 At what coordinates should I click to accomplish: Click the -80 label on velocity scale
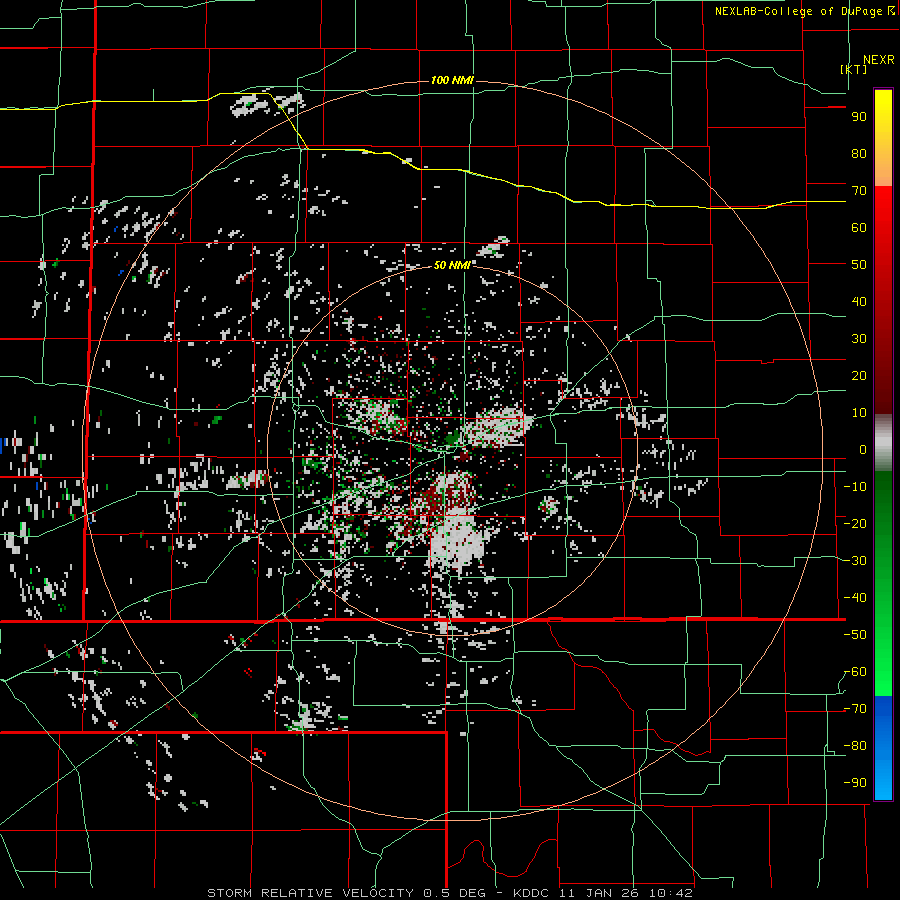pyautogui.click(x=855, y=746)
